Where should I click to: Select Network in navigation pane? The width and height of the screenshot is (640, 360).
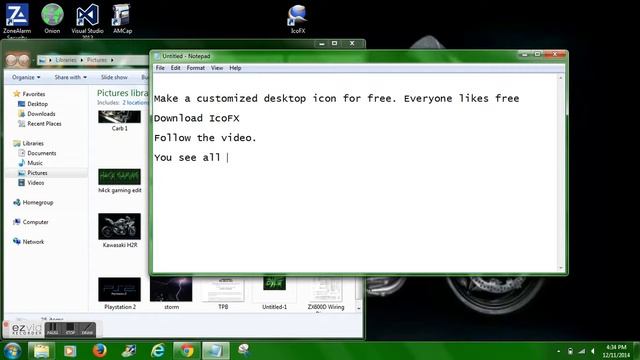pos(33,242)
